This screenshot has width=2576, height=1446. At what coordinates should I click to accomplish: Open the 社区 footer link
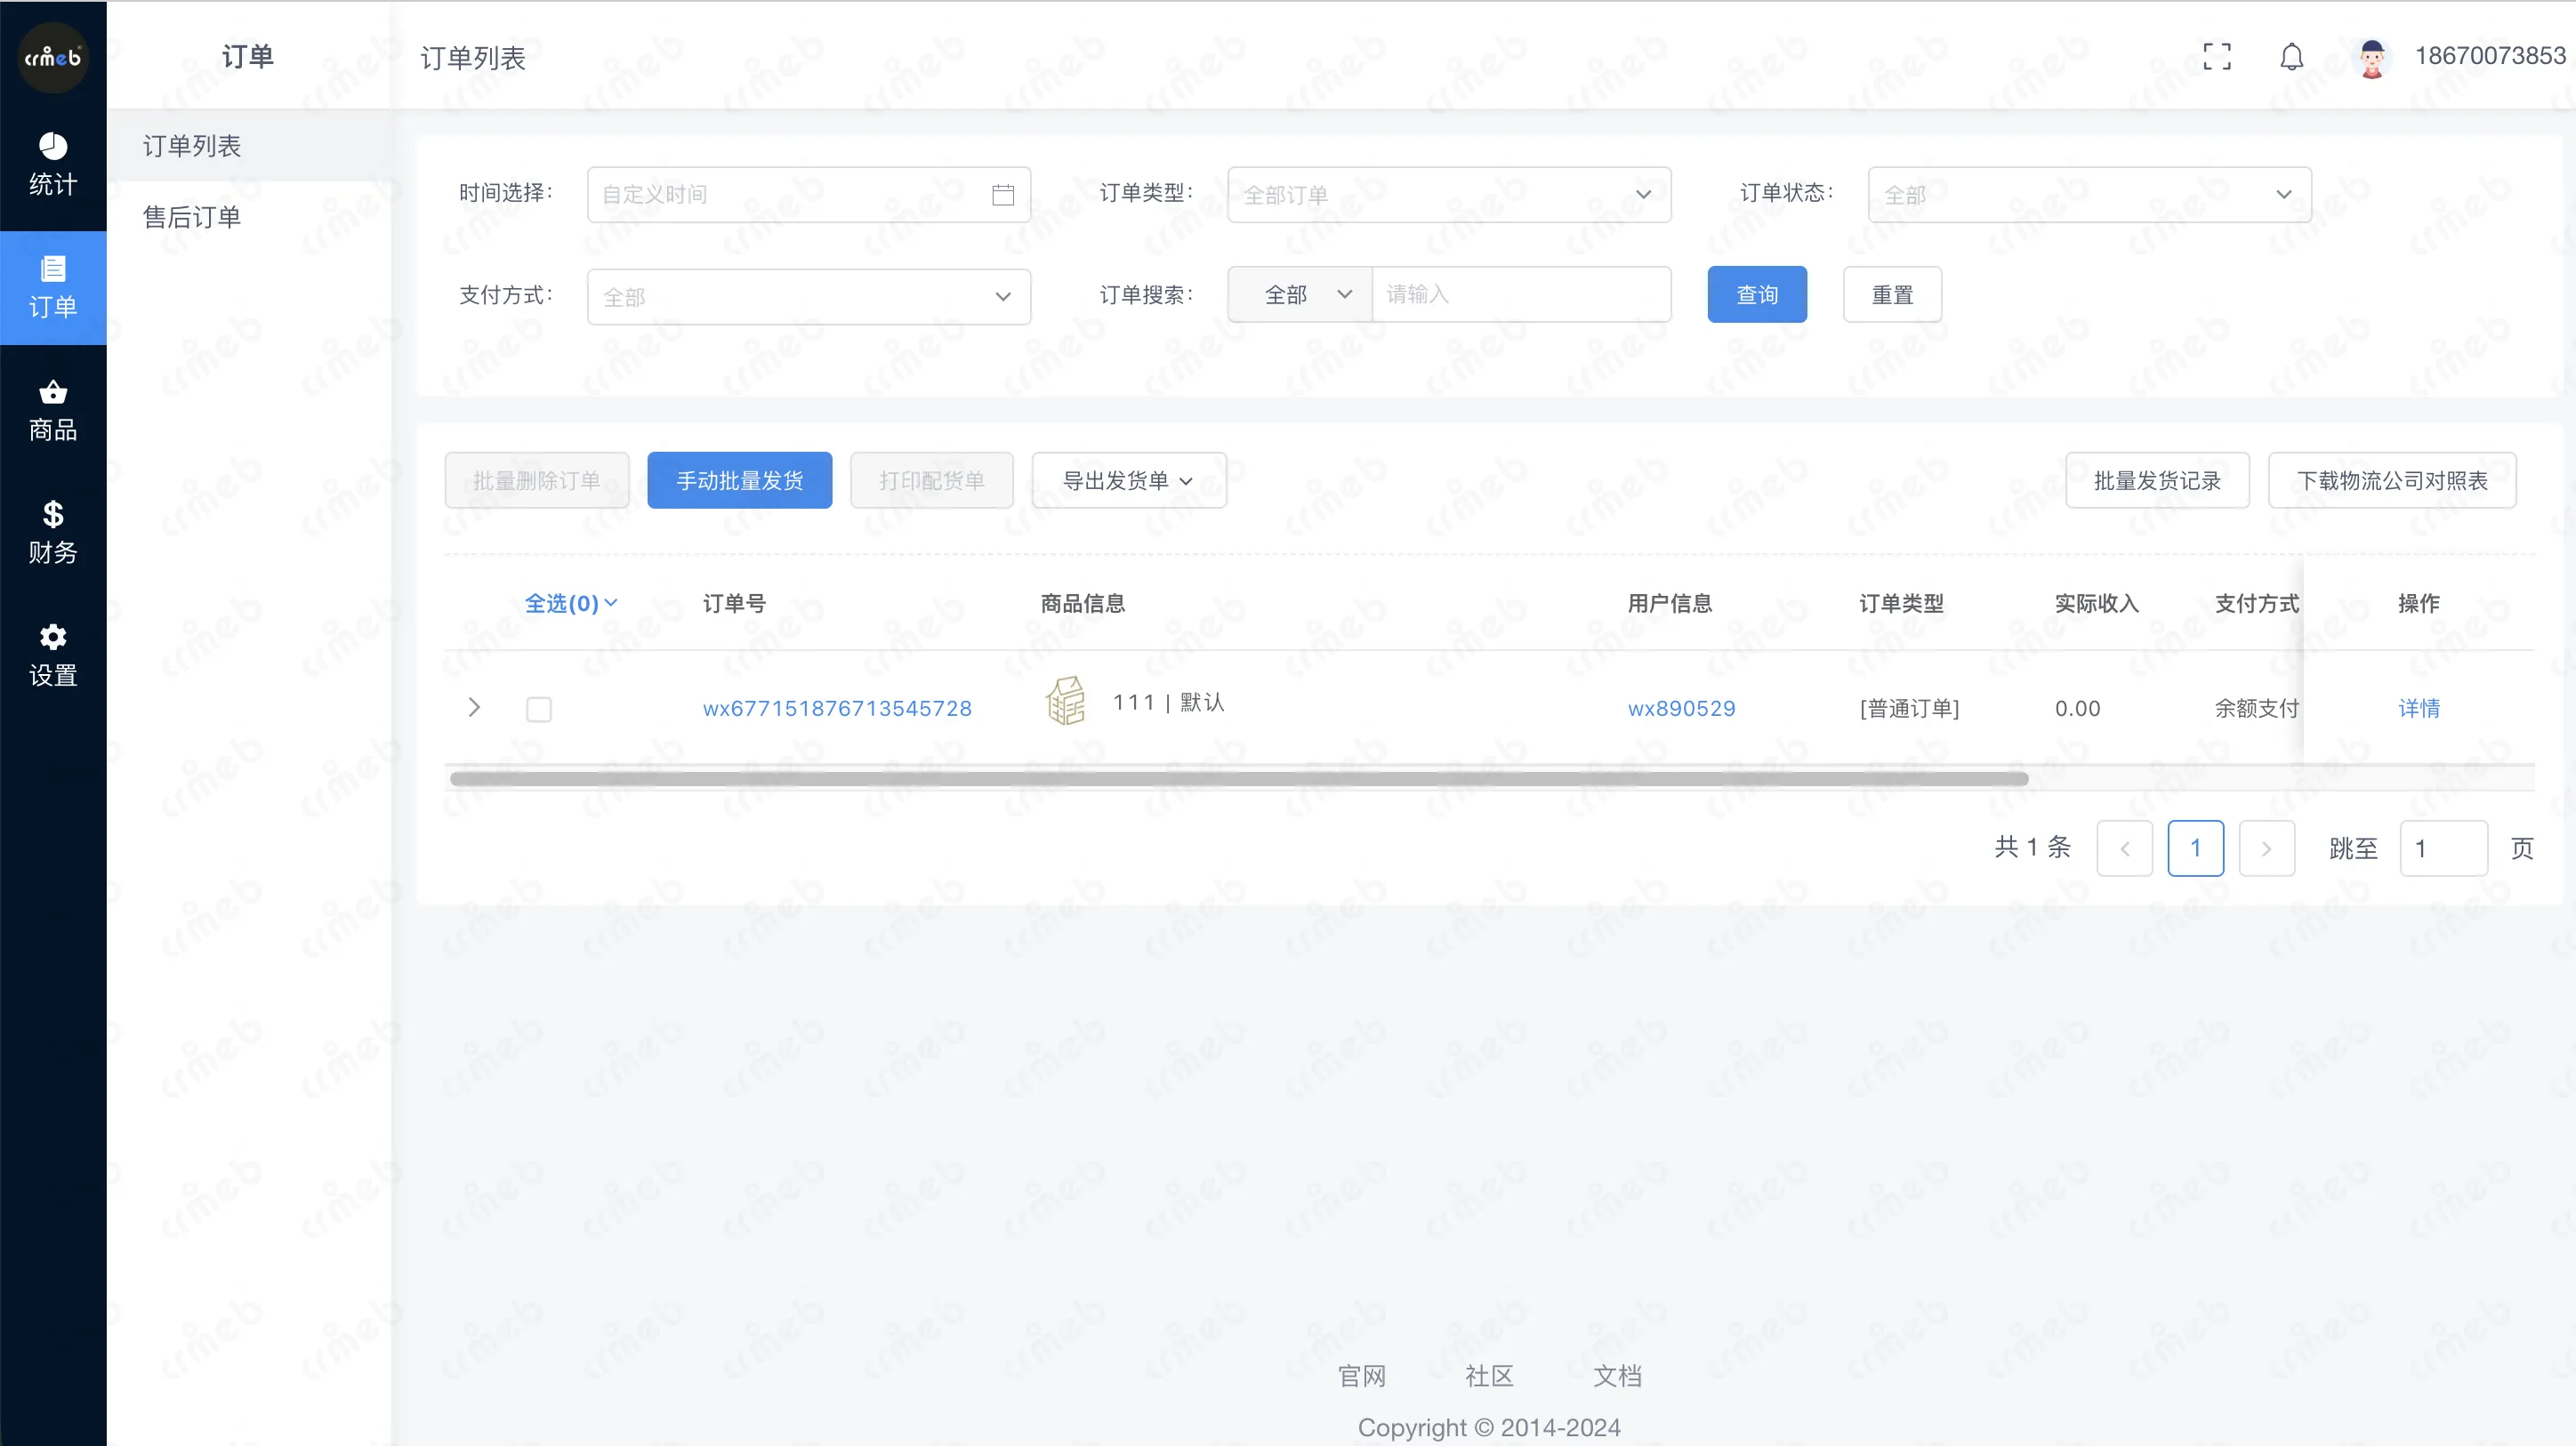click(1489, 1377)
